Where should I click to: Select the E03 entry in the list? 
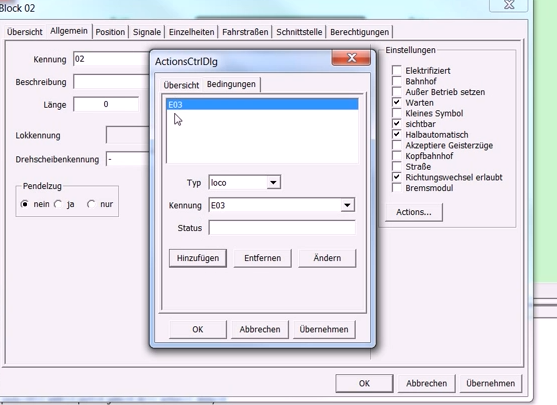[262, 104]
